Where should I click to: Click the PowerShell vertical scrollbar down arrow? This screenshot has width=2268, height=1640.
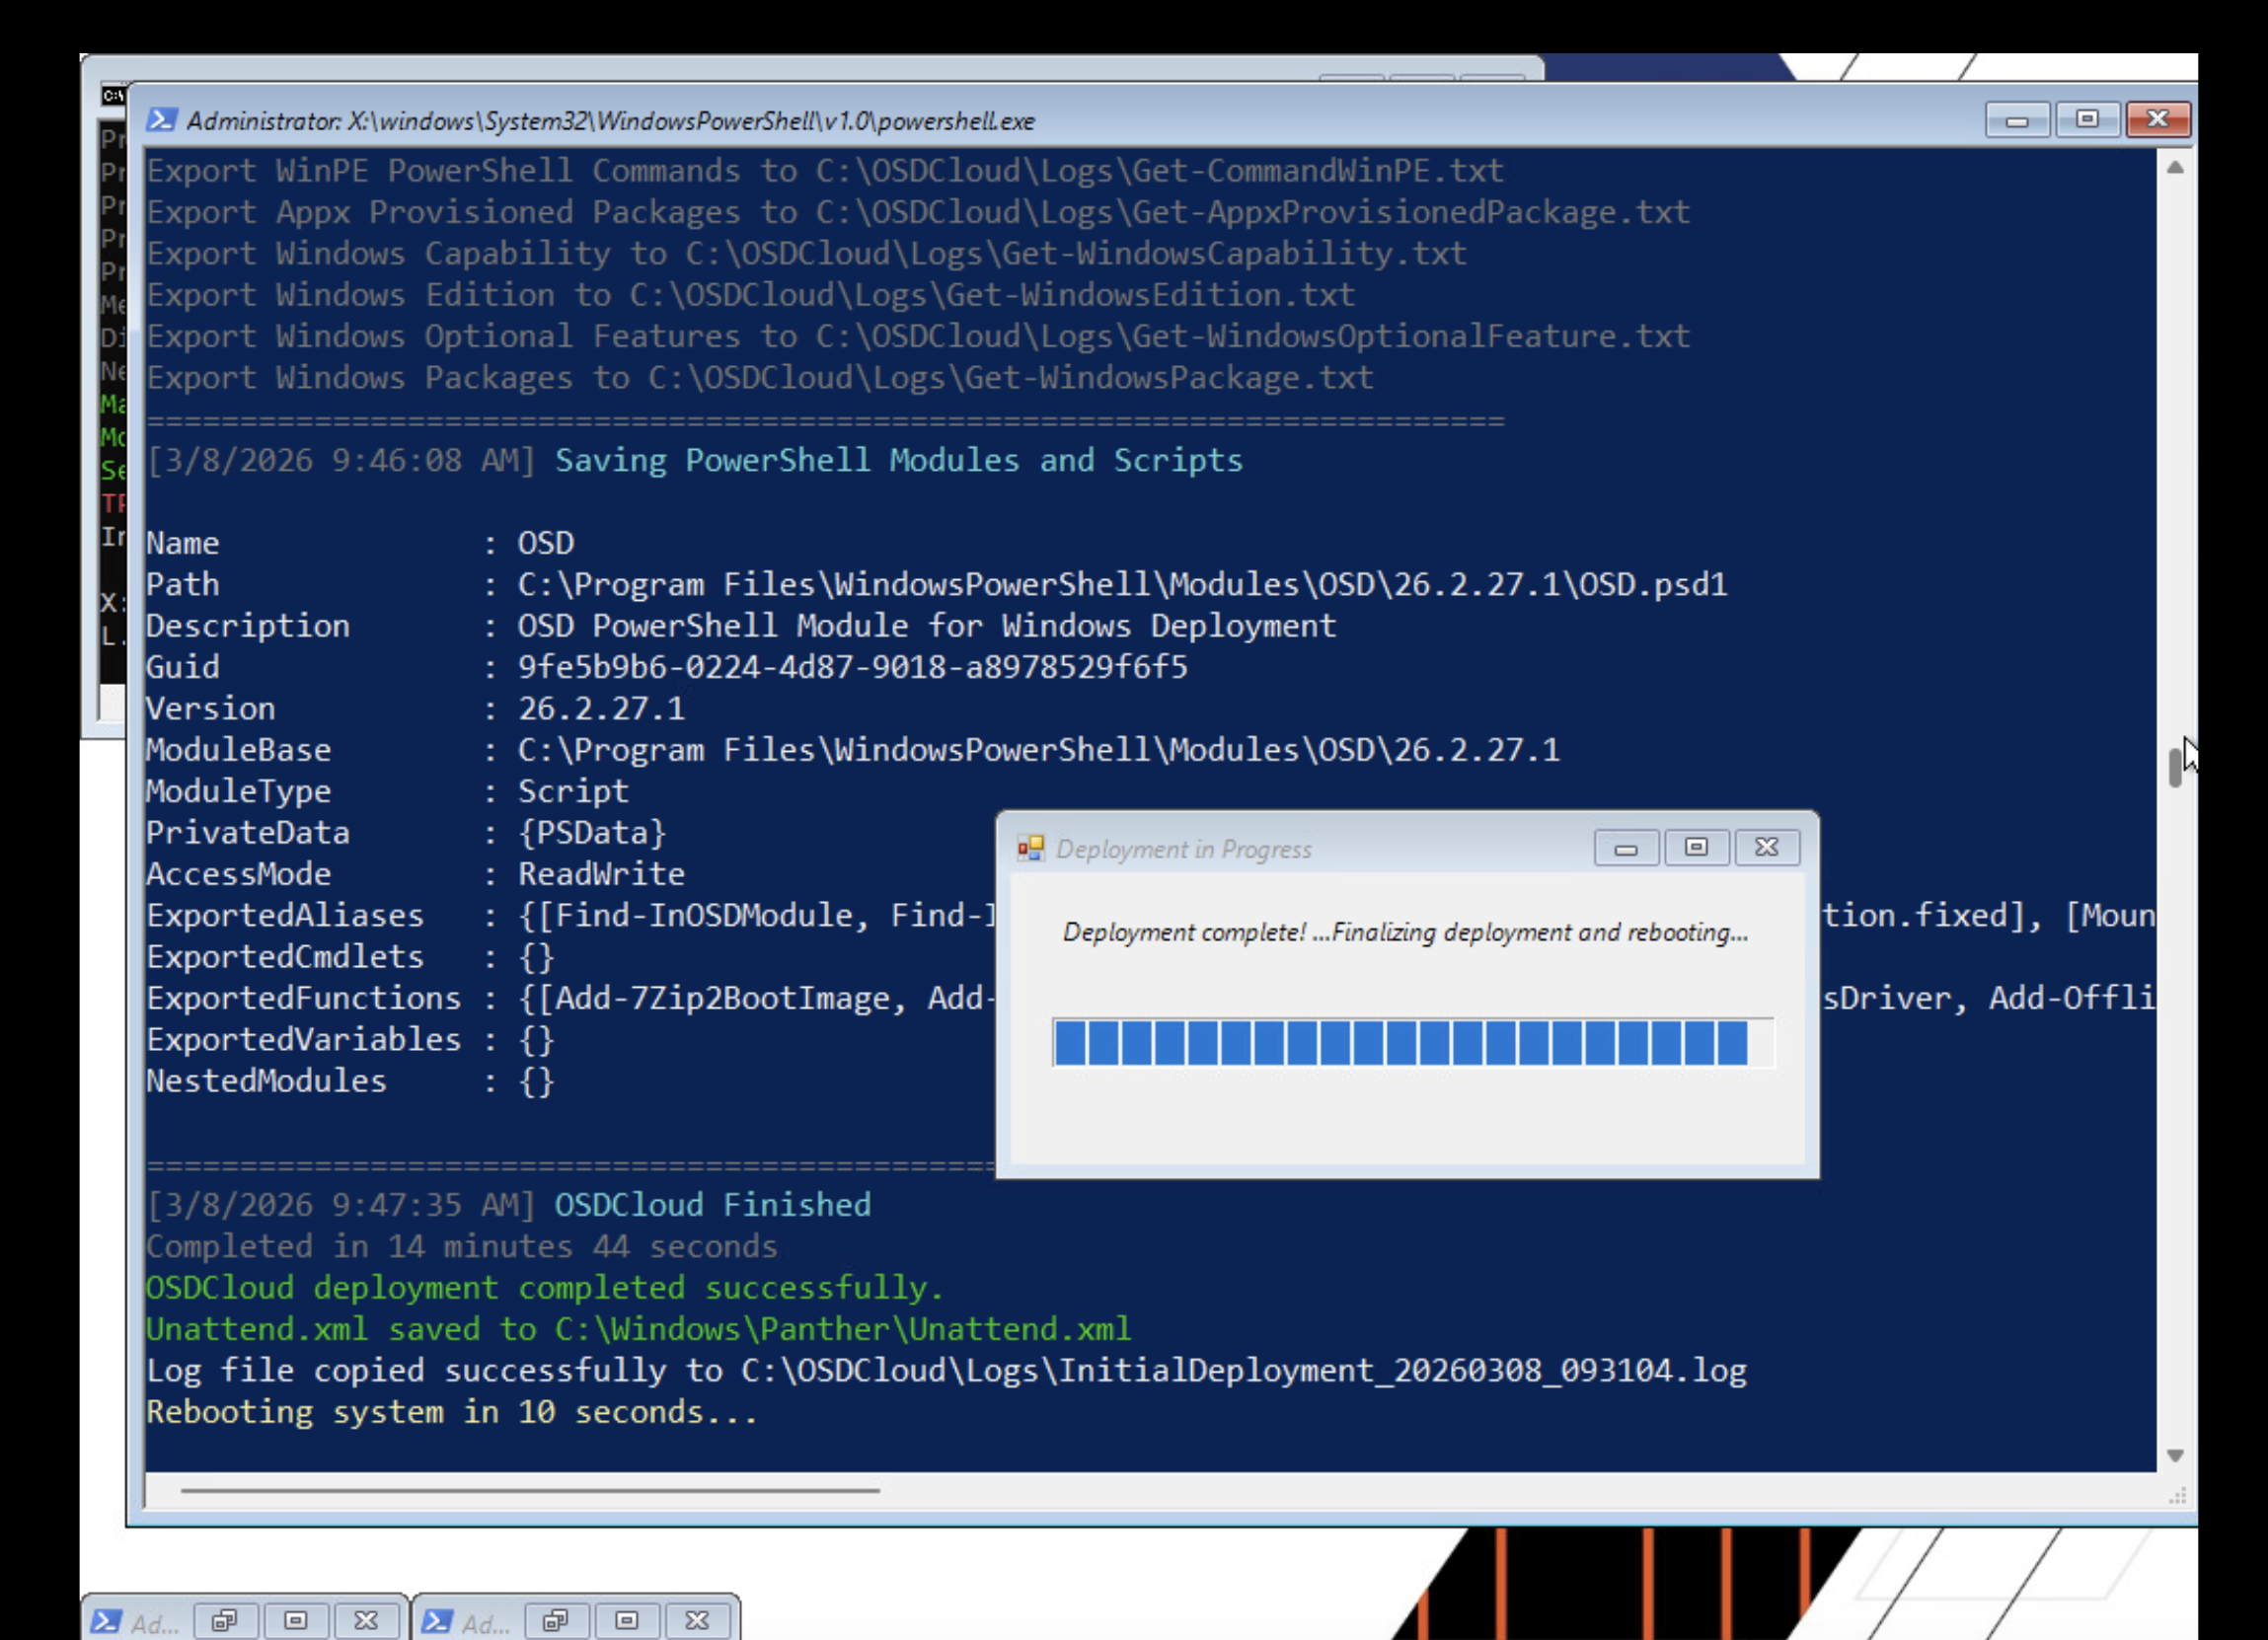coord(2175,1456)
